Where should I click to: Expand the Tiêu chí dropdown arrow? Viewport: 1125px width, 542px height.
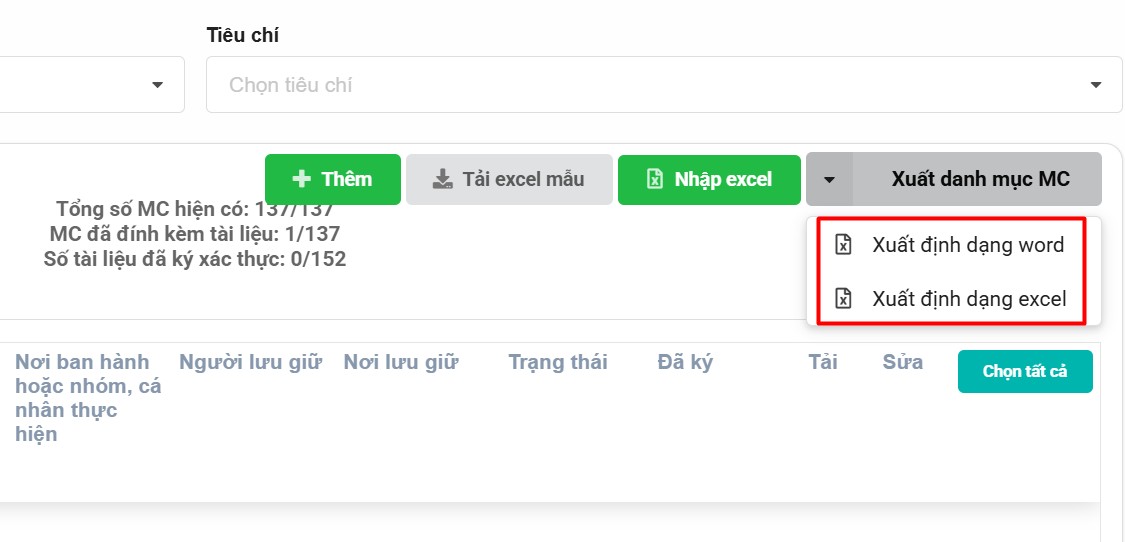point(1096,85)
